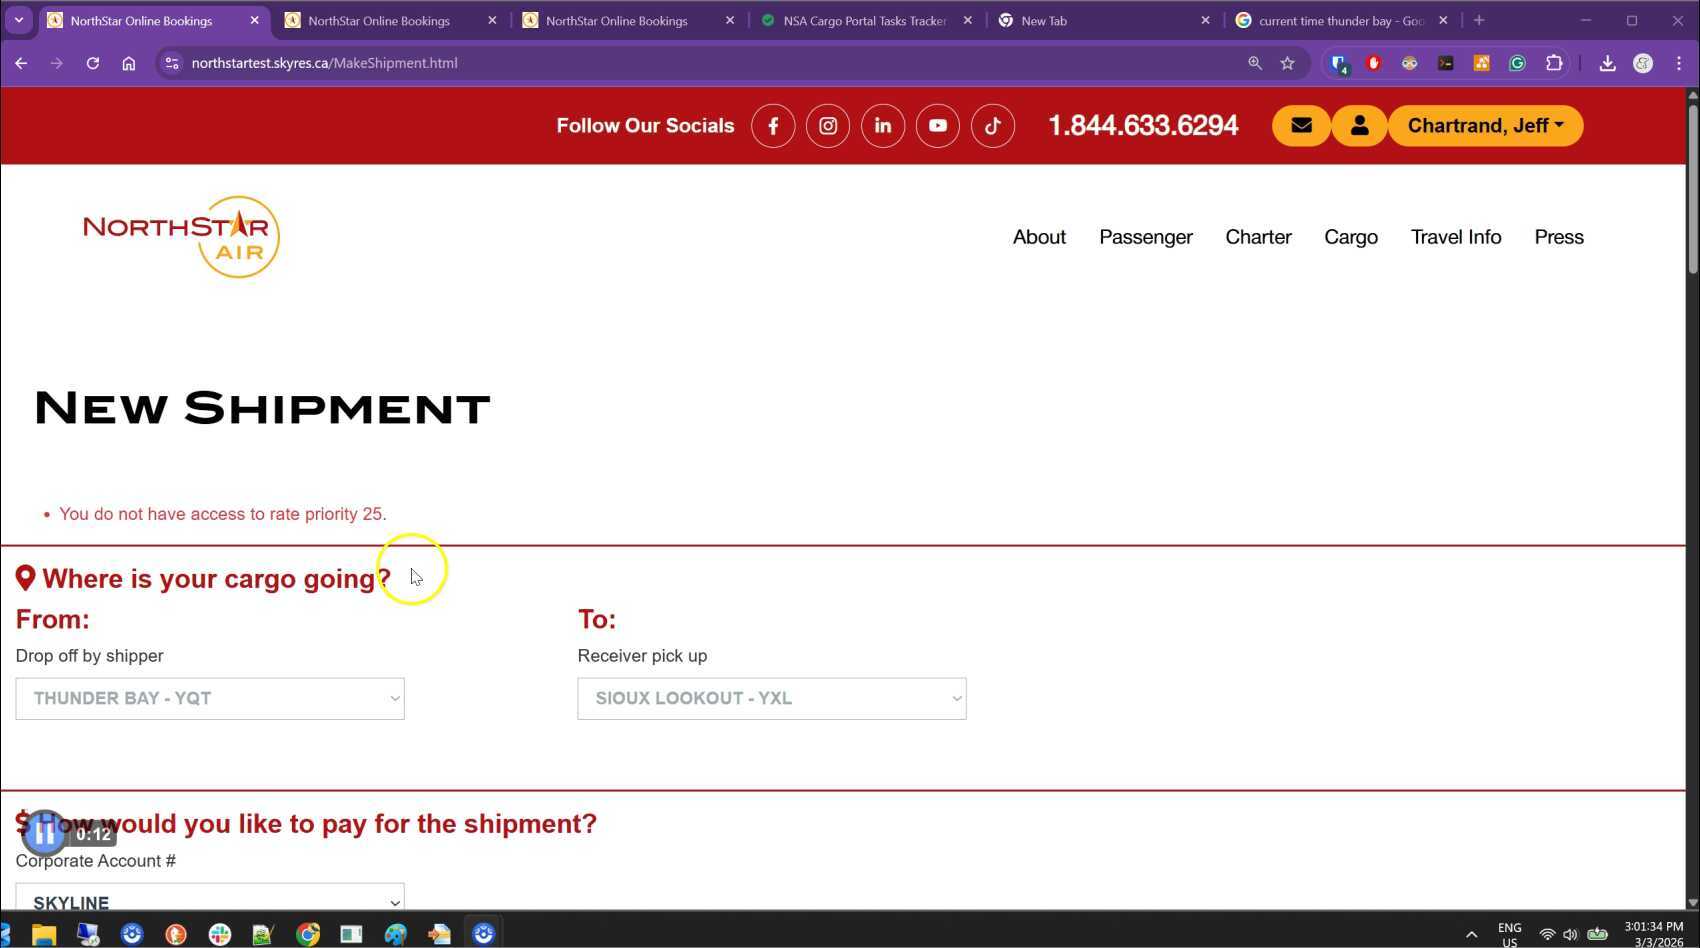This screenshot has width=1700, height=948.
Task: Open the Press menu
Action: [x=1559, y=237]
